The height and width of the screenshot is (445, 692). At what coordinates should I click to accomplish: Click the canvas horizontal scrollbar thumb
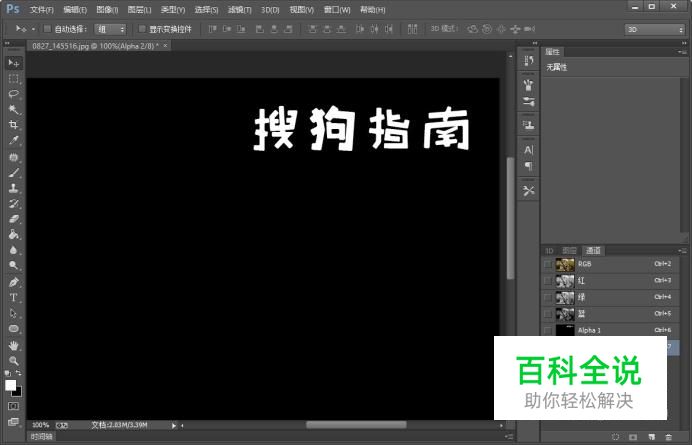point(356,425)
